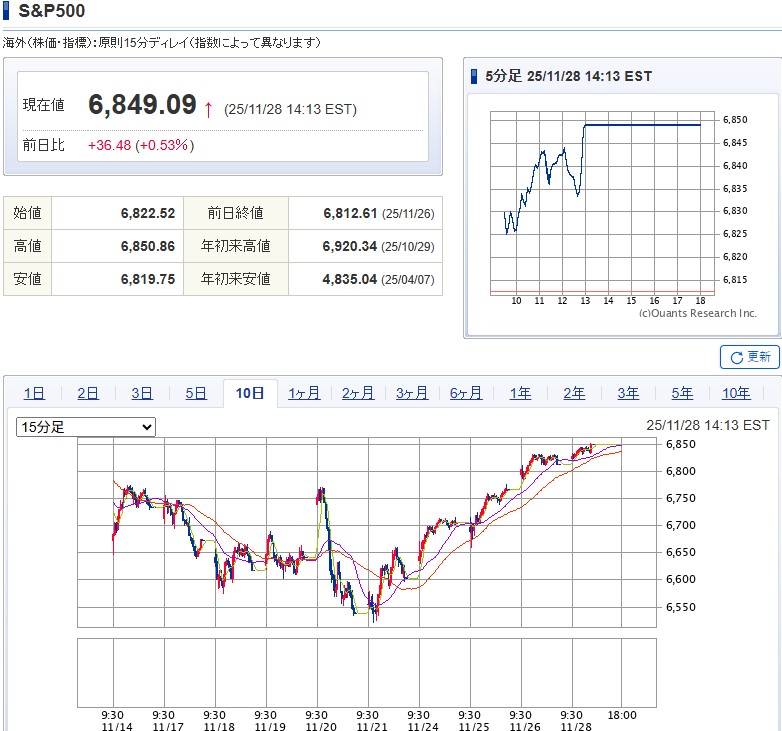
Task: Open the 5日 chart tab
Action: point(196,393)
